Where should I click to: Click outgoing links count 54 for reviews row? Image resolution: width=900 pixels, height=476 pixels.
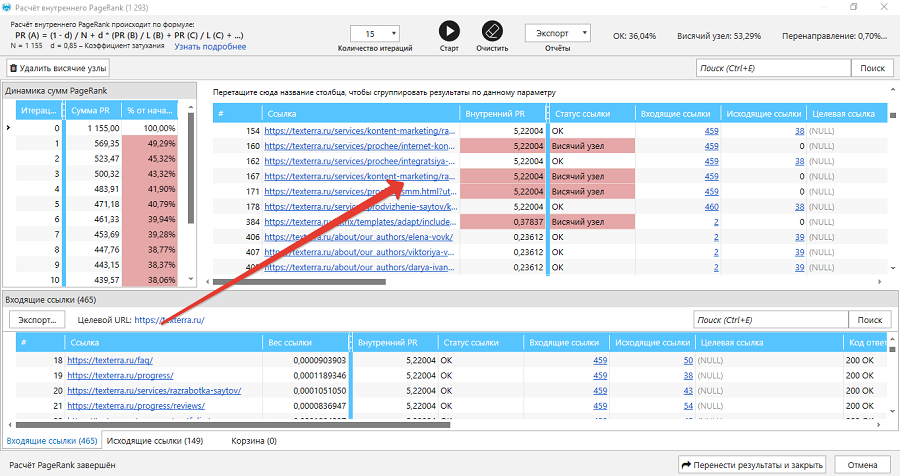[x=688, y=406]
